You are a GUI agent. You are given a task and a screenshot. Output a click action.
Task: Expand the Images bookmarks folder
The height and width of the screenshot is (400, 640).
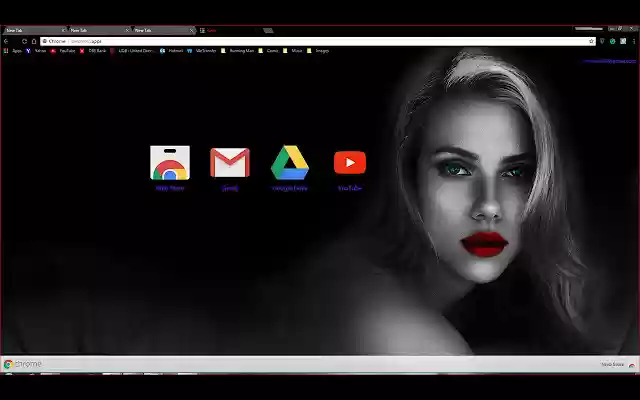[318, 51]
